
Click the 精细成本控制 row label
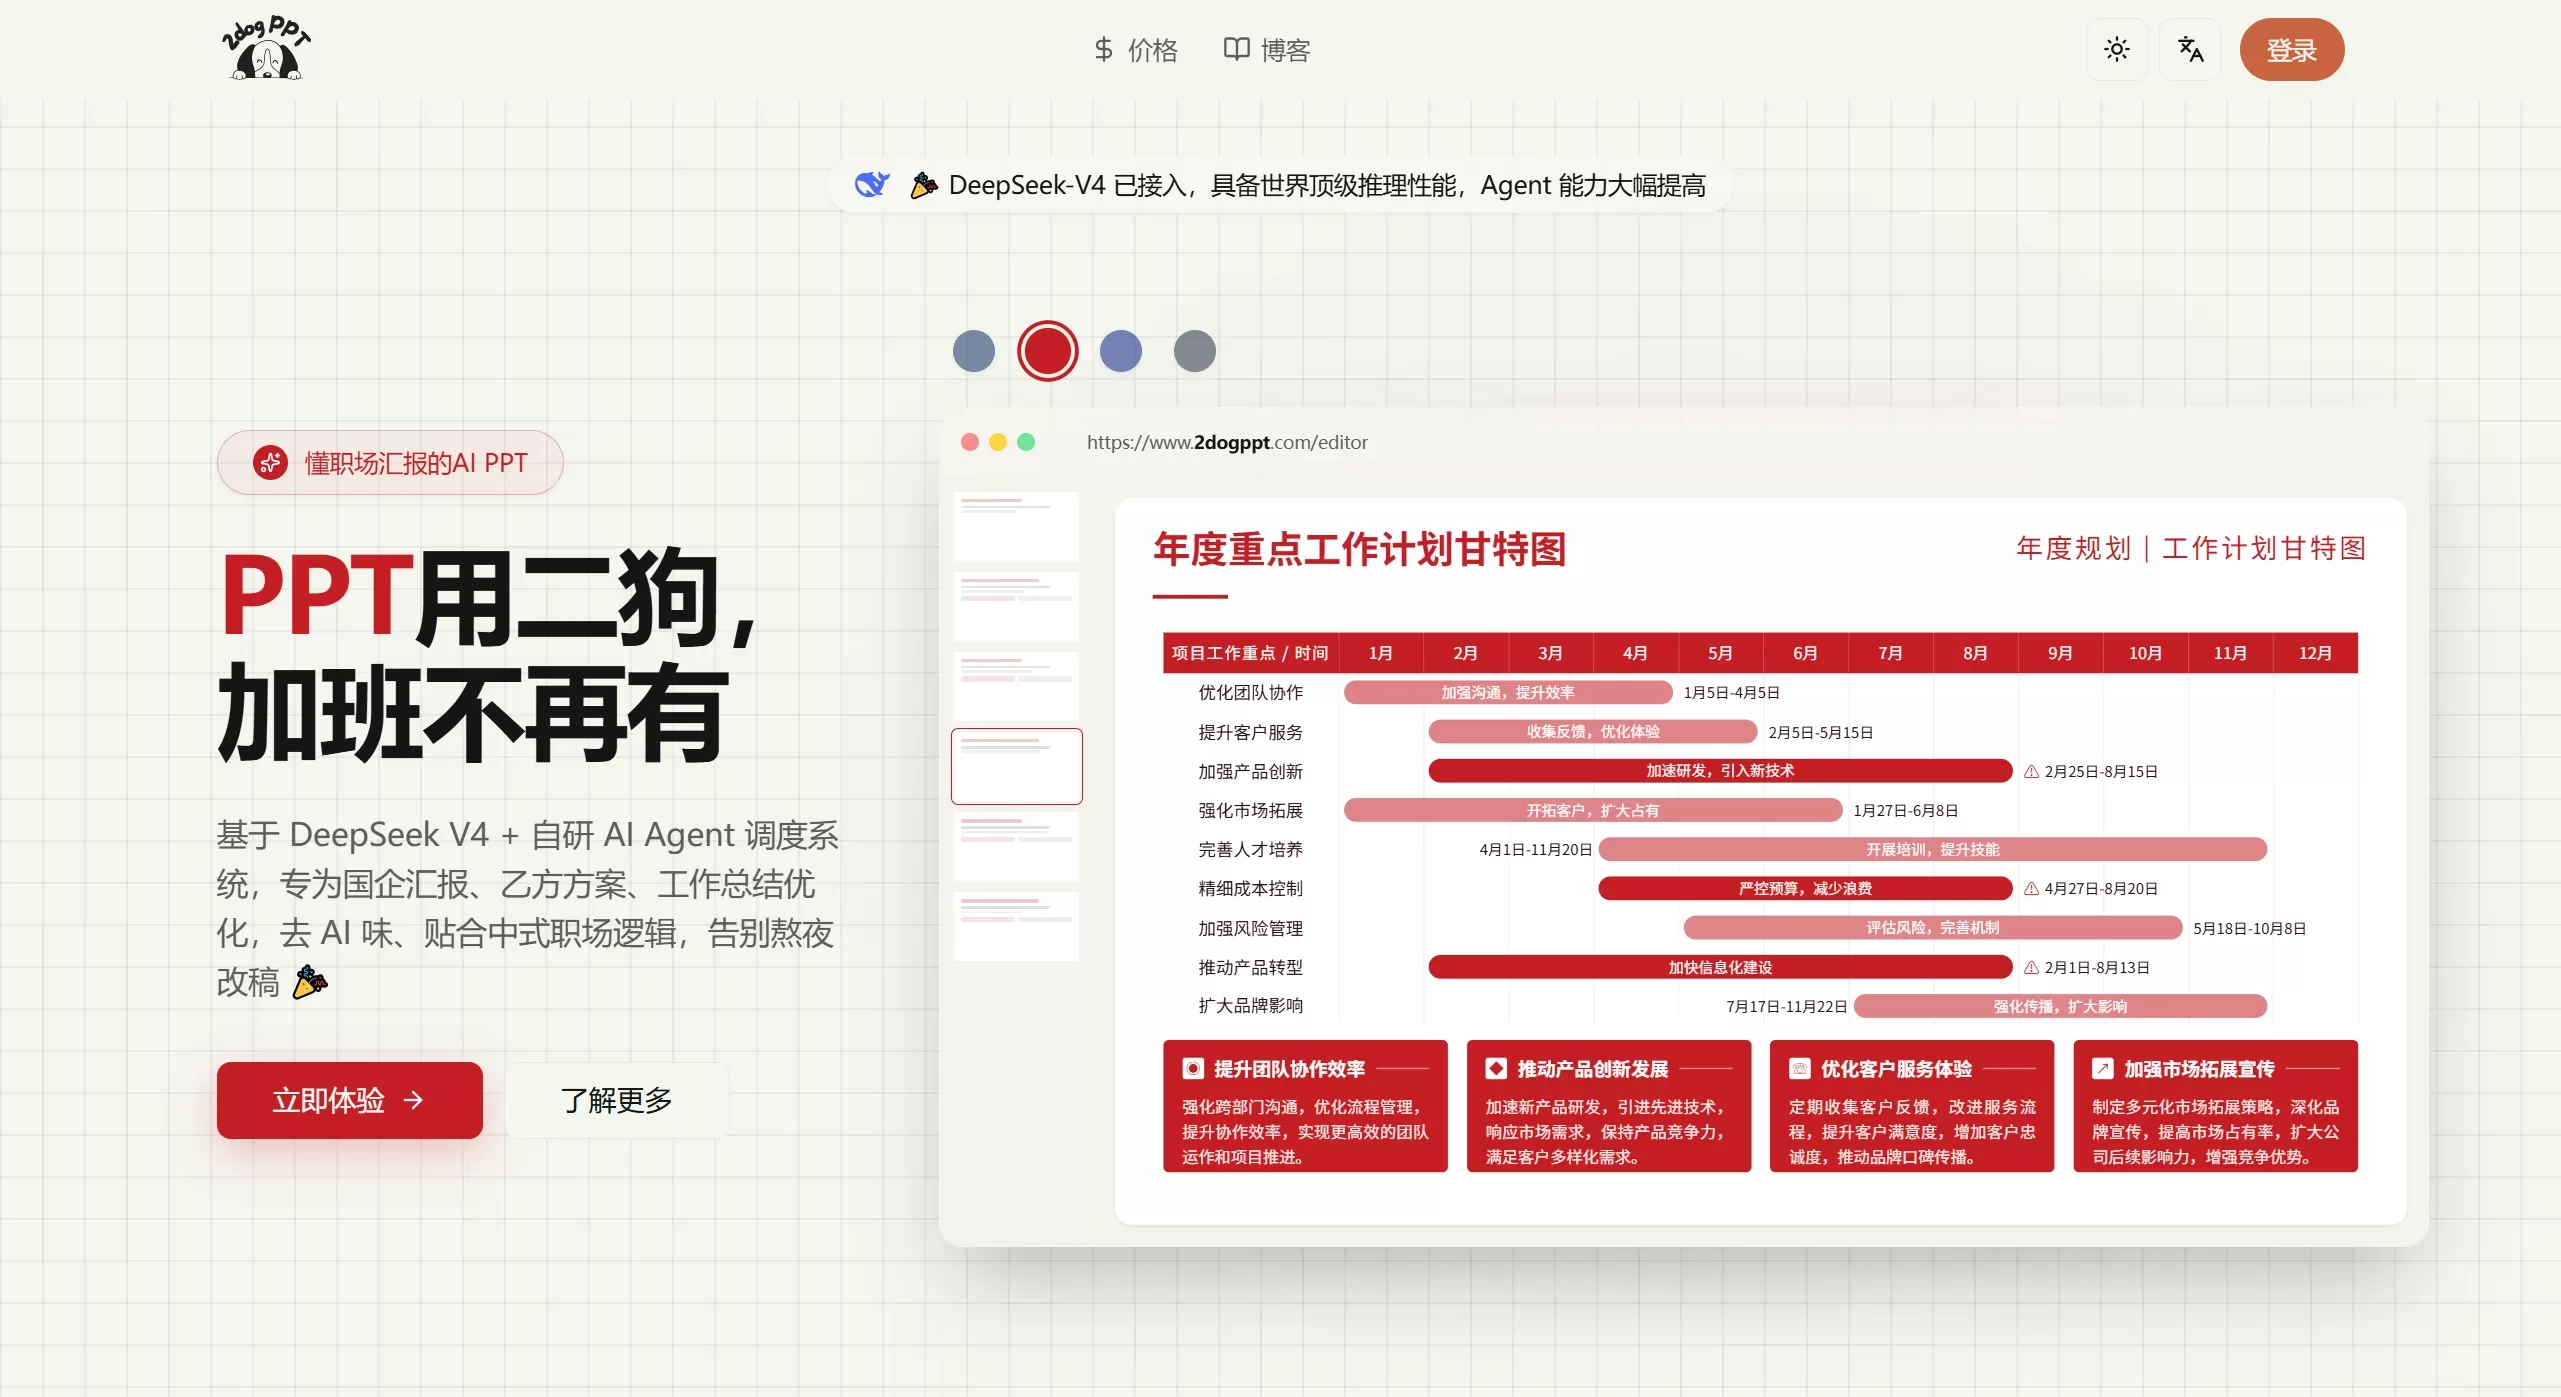pos(1250,888)
